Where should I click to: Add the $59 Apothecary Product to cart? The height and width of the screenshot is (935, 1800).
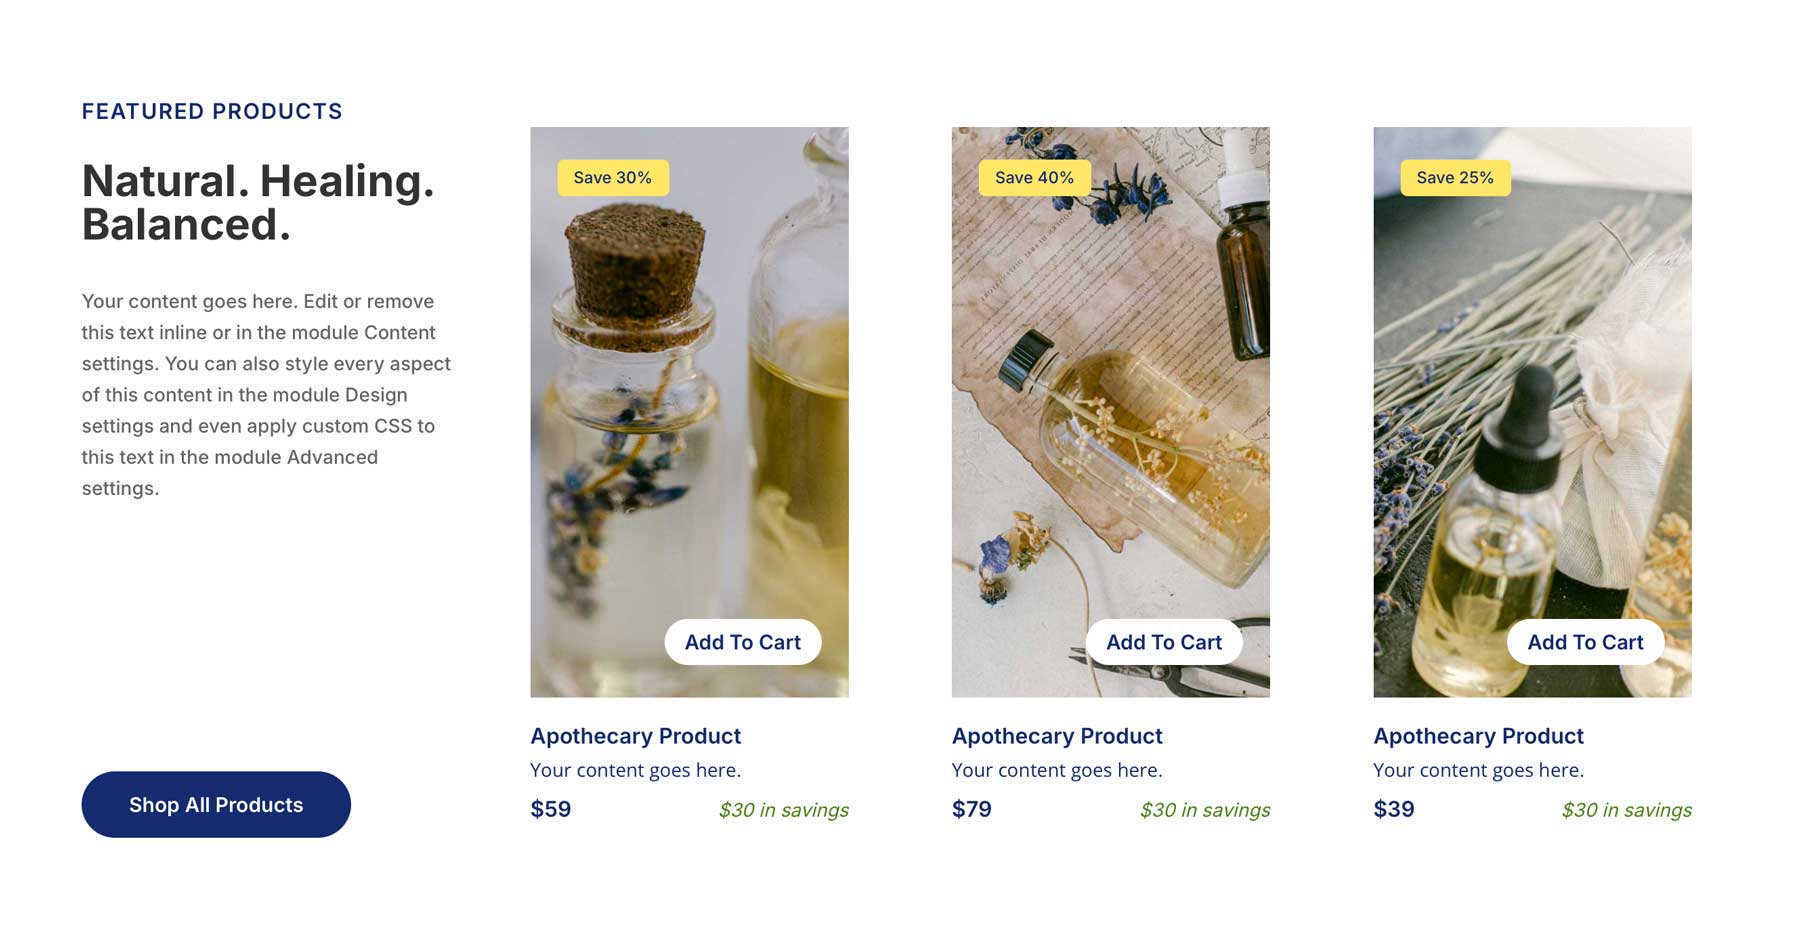click(x=742, y=642)
